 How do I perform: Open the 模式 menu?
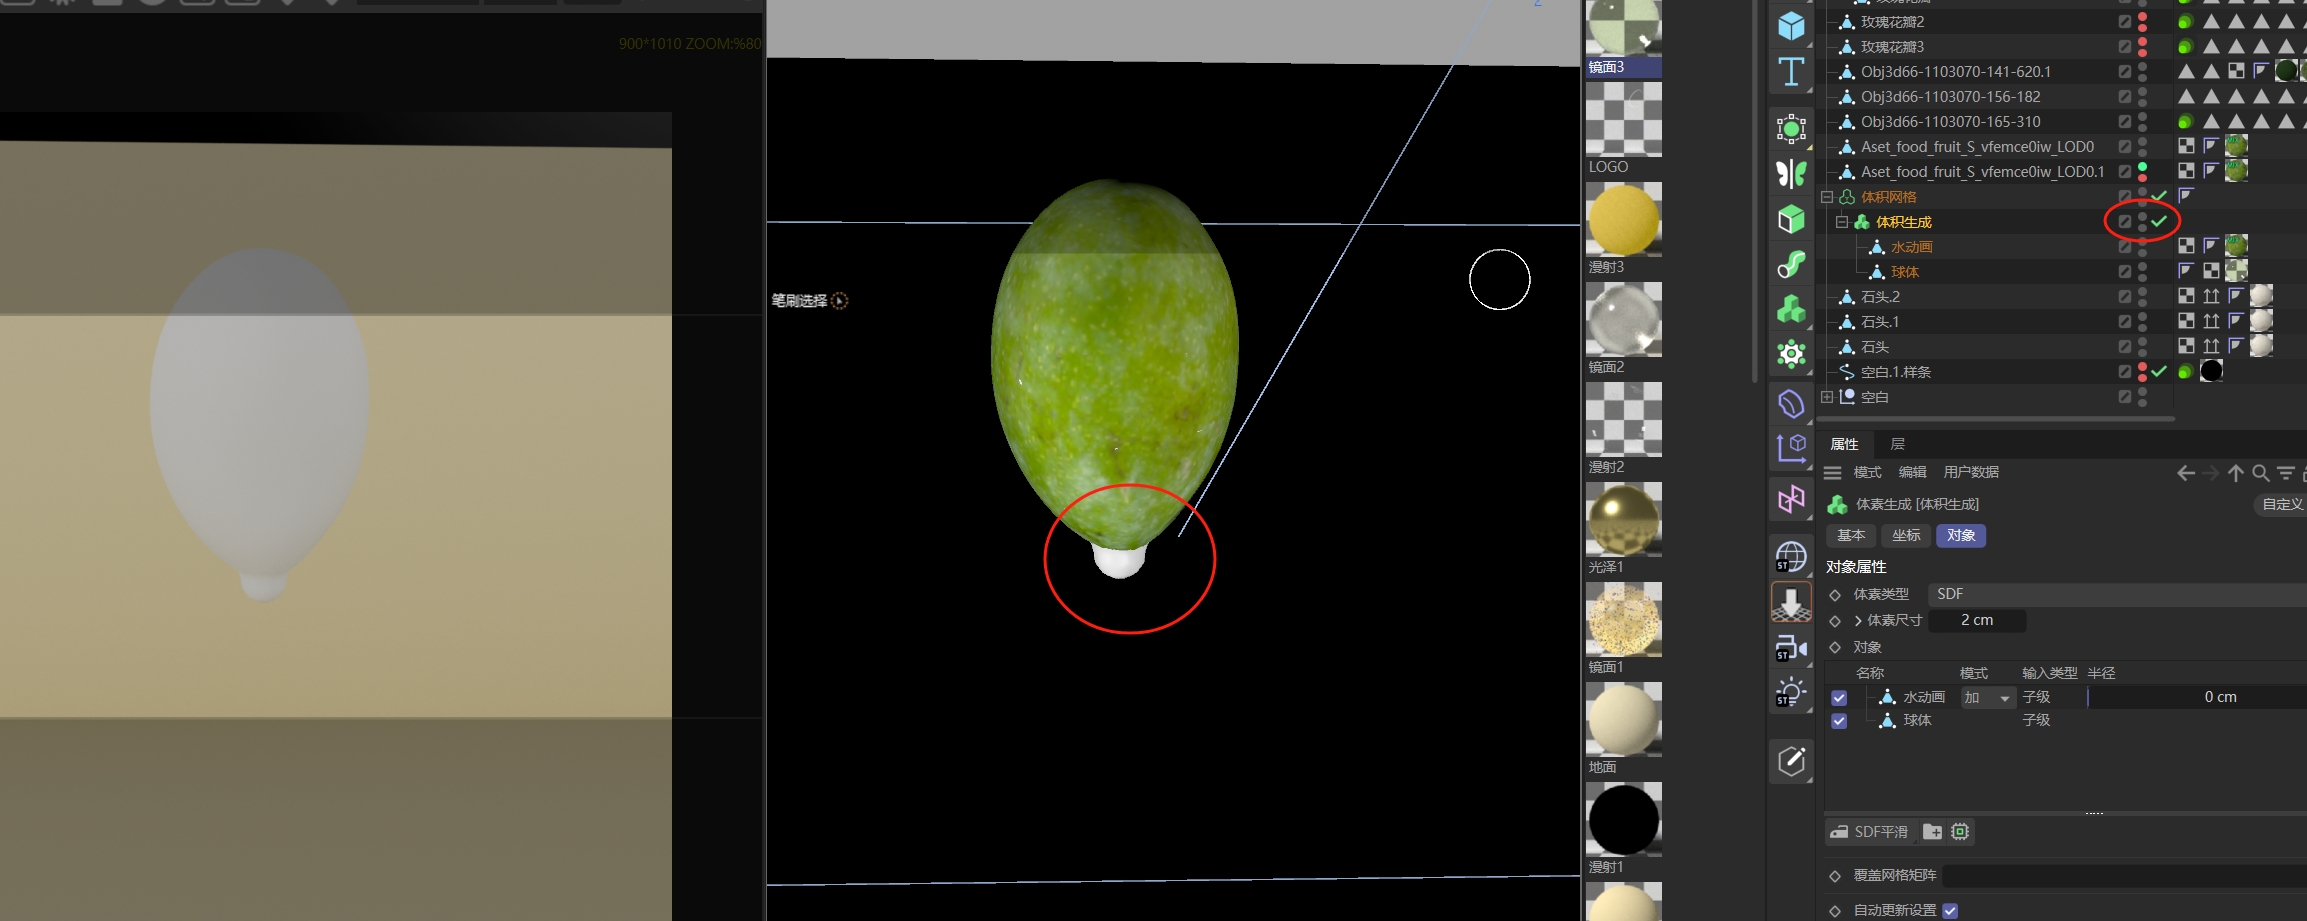1867,472
